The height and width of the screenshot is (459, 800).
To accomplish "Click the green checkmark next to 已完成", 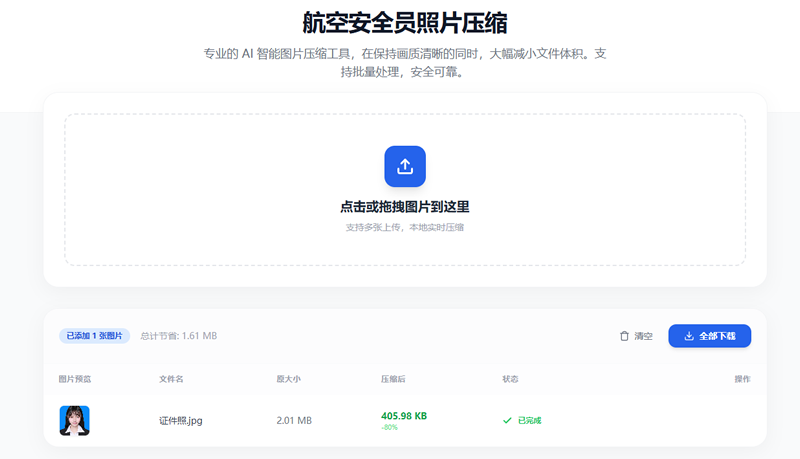I will (x=507, y=421).
